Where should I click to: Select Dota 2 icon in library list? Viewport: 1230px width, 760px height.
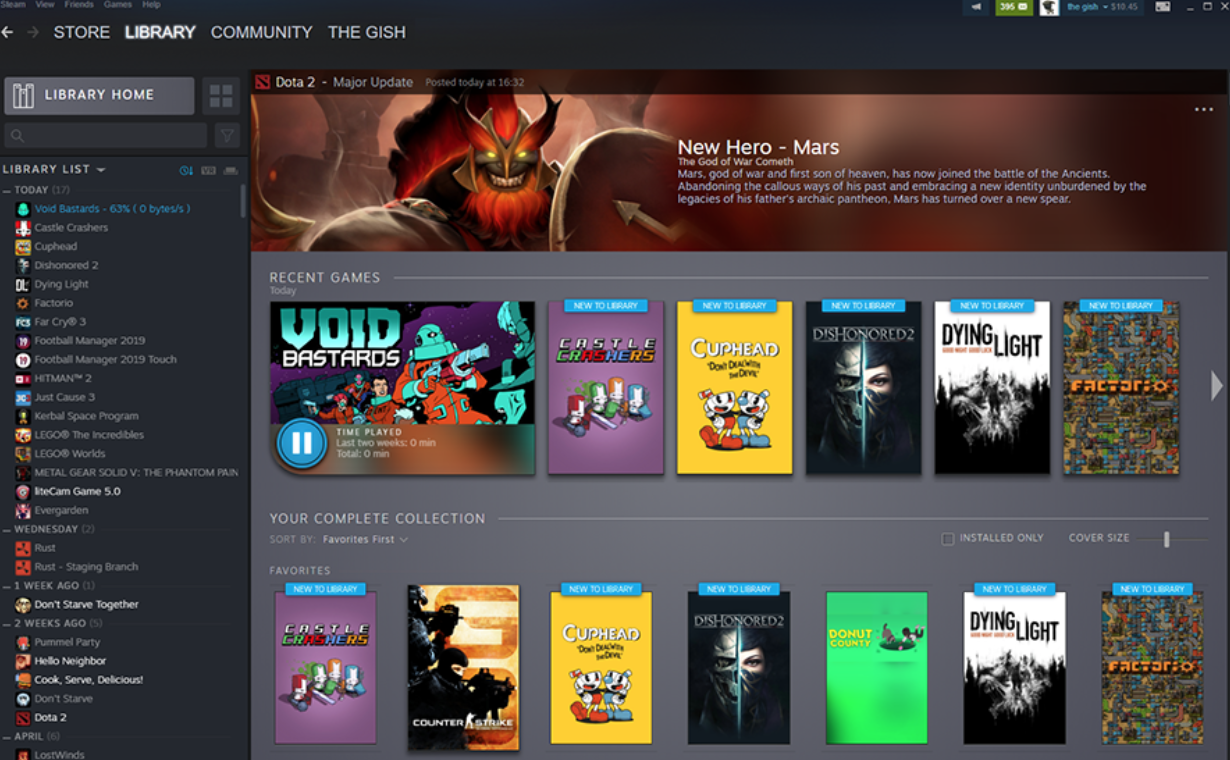pyautogui.click(x=23, y=718)
